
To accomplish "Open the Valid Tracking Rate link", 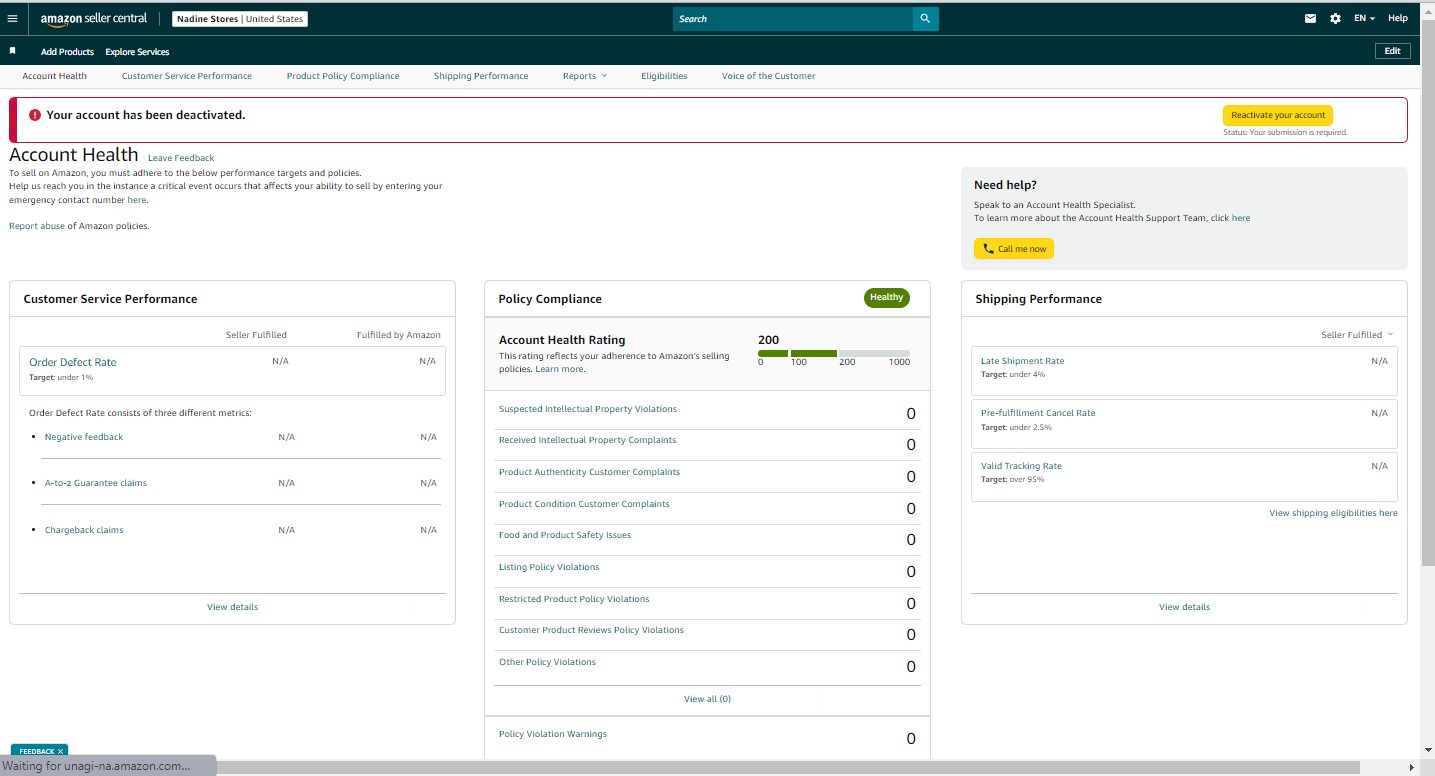I will [x=1021, y=466].
